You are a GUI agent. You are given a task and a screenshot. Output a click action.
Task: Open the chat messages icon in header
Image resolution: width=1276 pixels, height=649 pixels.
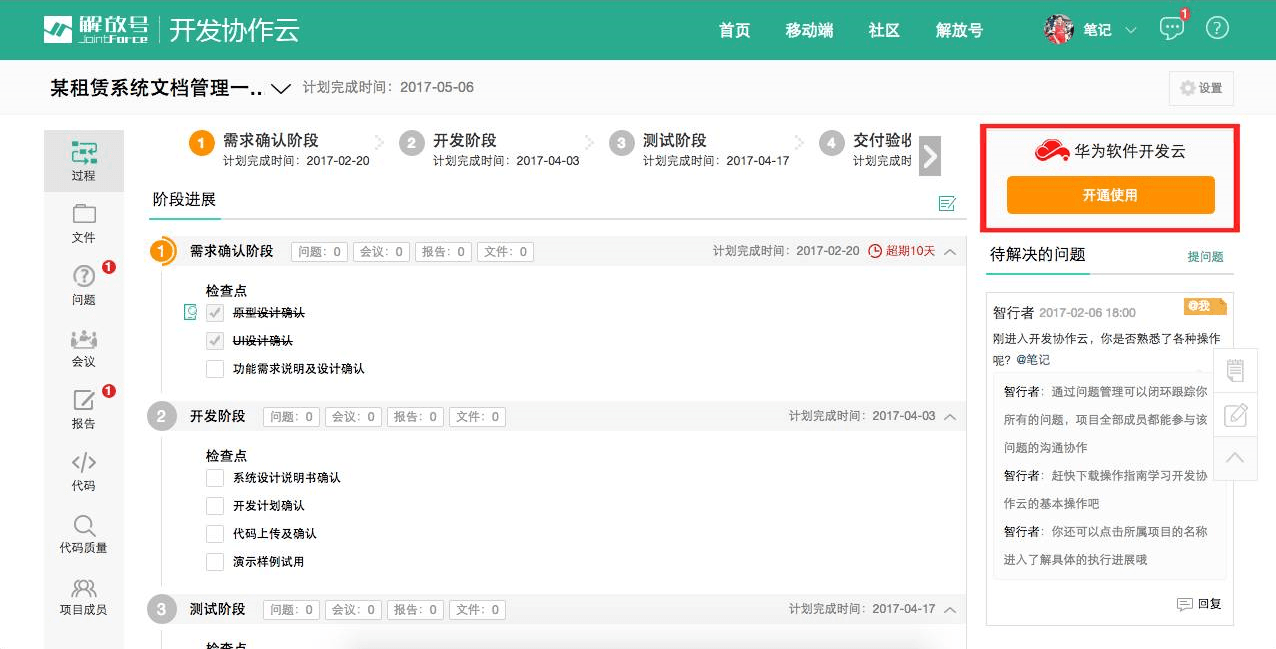pyautogui.click(x=1171, y=28)
